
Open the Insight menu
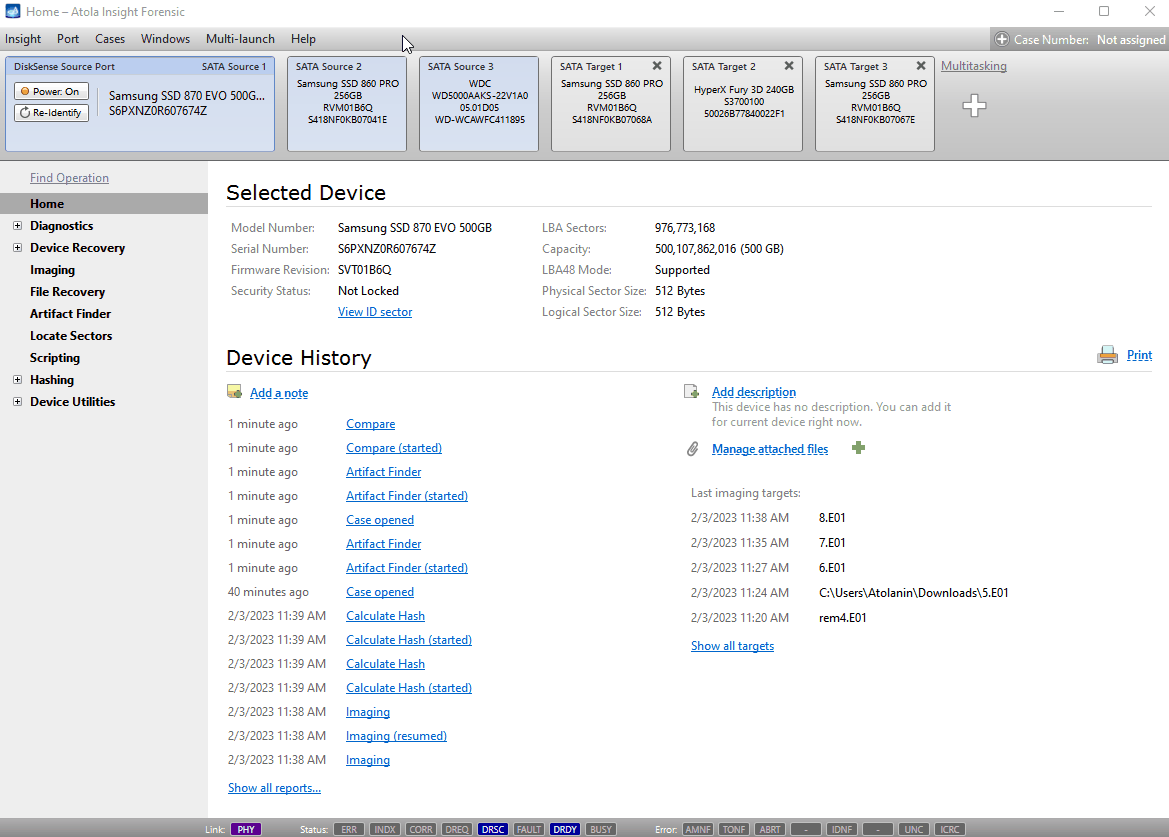click(23, 39)
